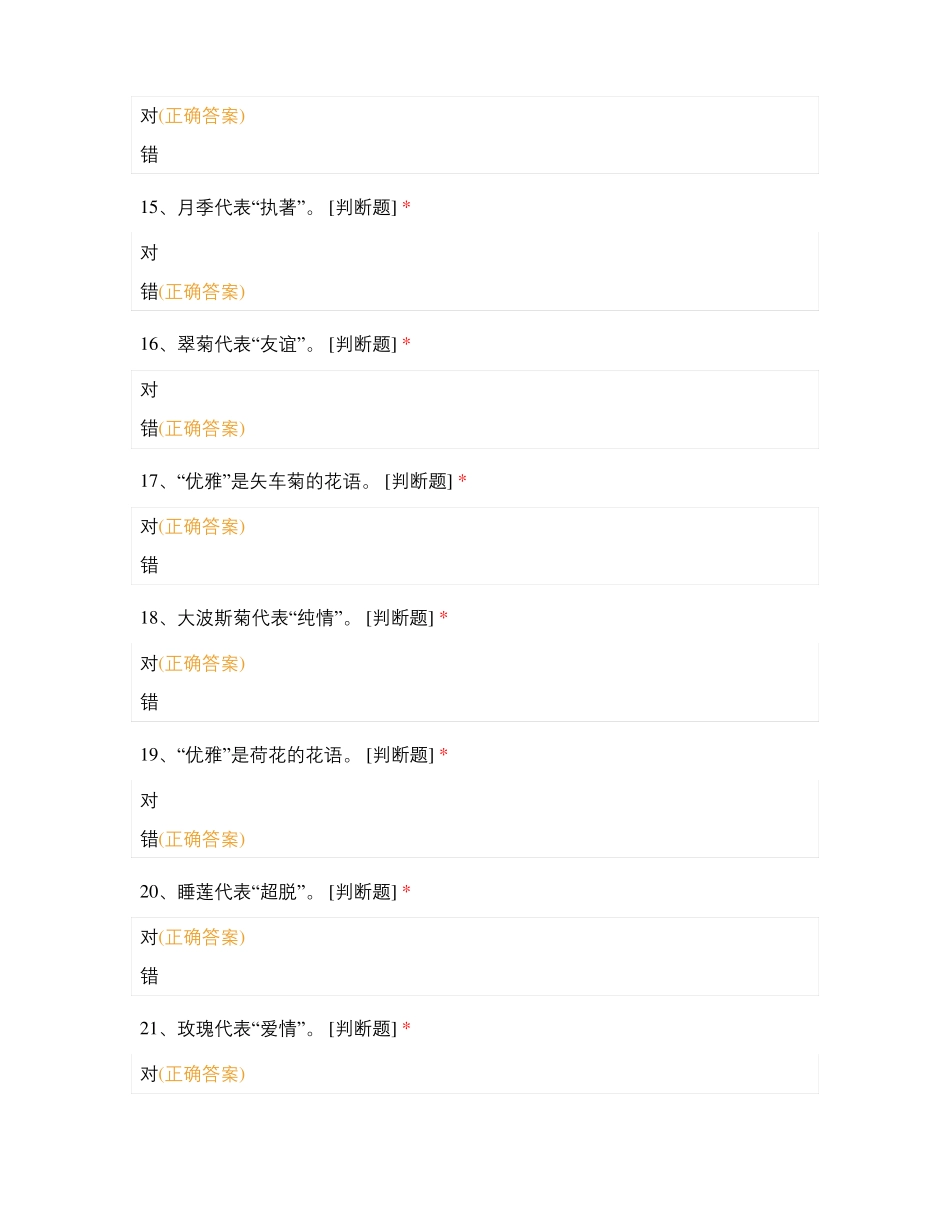Pick '对' for question 17 about 矢车菊
This screenshot has height=1230, width=950.
click(x=149, y=527)
